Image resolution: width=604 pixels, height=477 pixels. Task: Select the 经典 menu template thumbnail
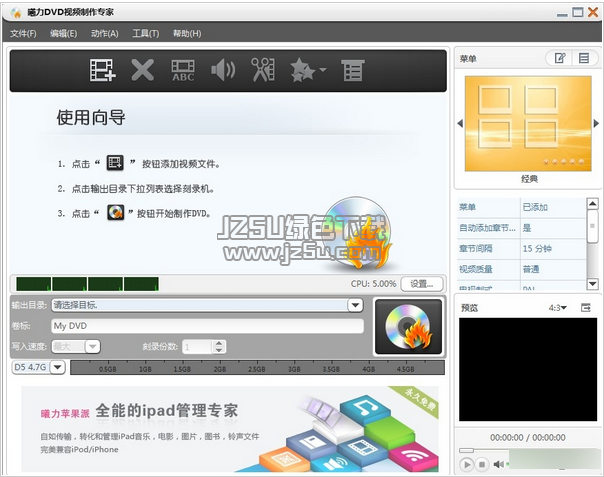(528, 123)
